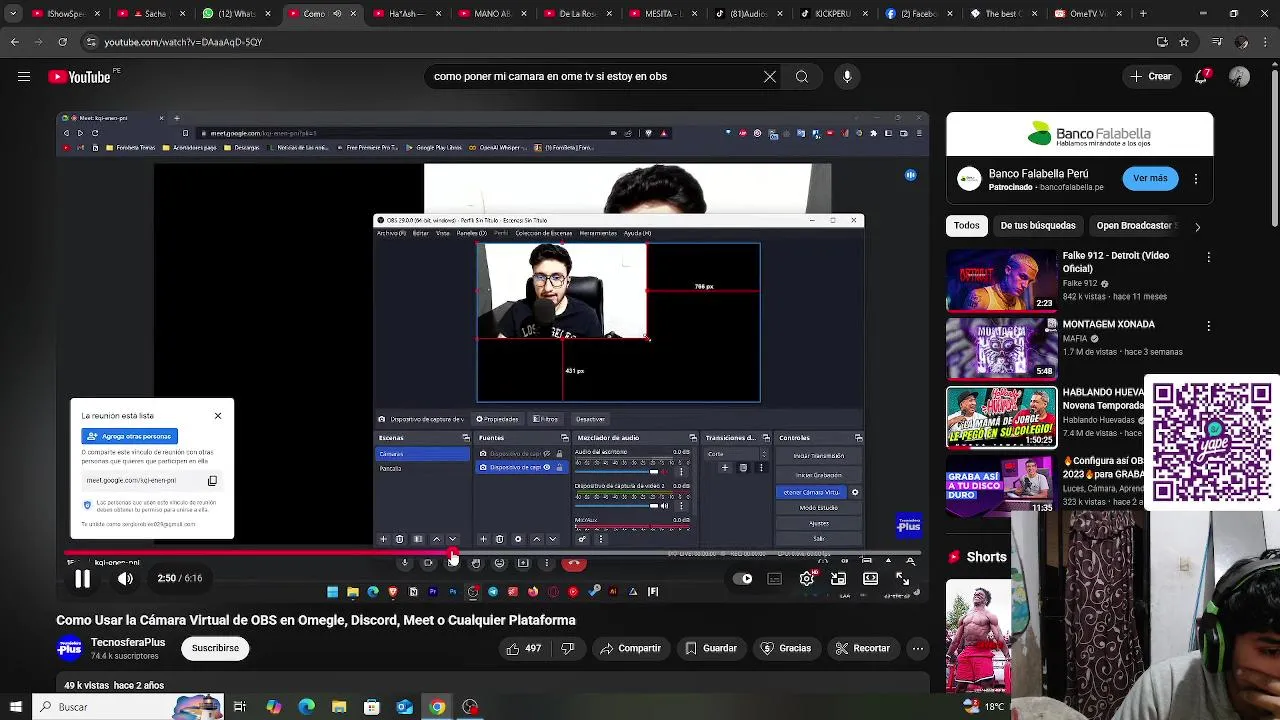Open options for Falke 912 Detroit video
Image resolution: width=1280 pixels, height=720 pixels.
1208,257
